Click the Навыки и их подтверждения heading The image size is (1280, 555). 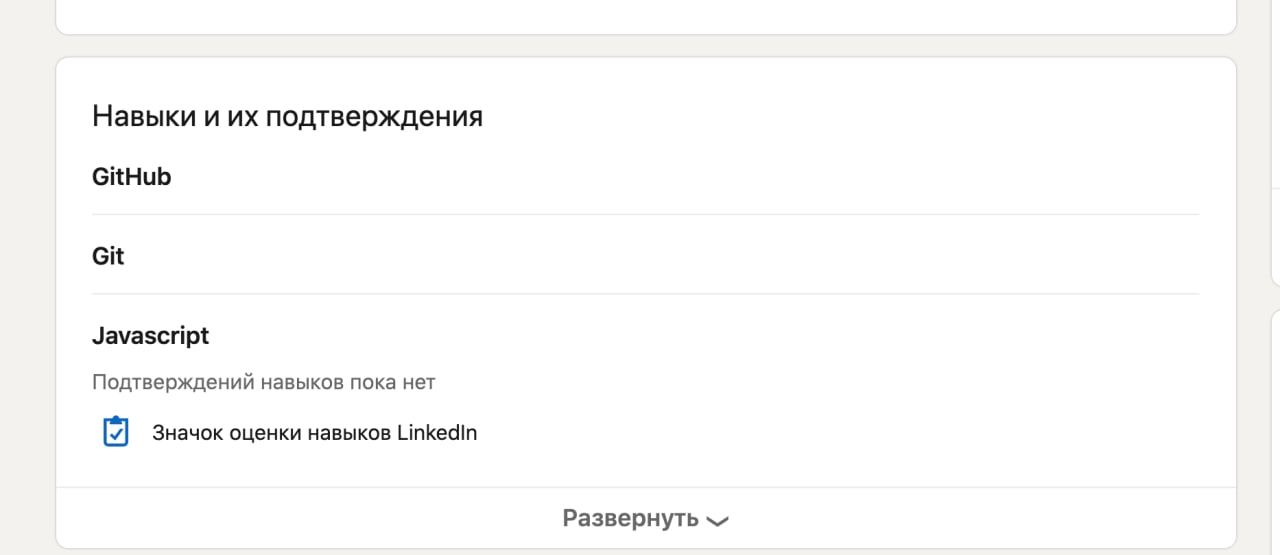pos(287,117)
